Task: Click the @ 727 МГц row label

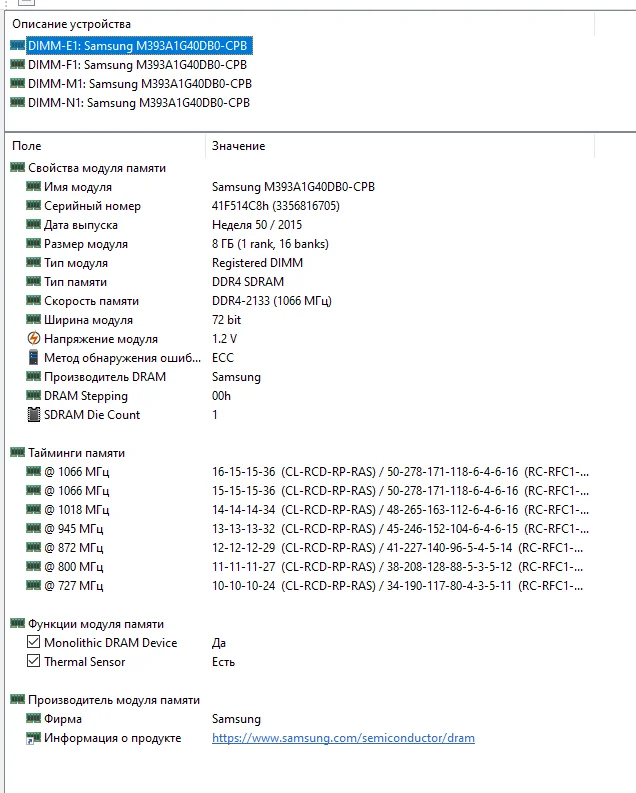Action: click(74, 586)
